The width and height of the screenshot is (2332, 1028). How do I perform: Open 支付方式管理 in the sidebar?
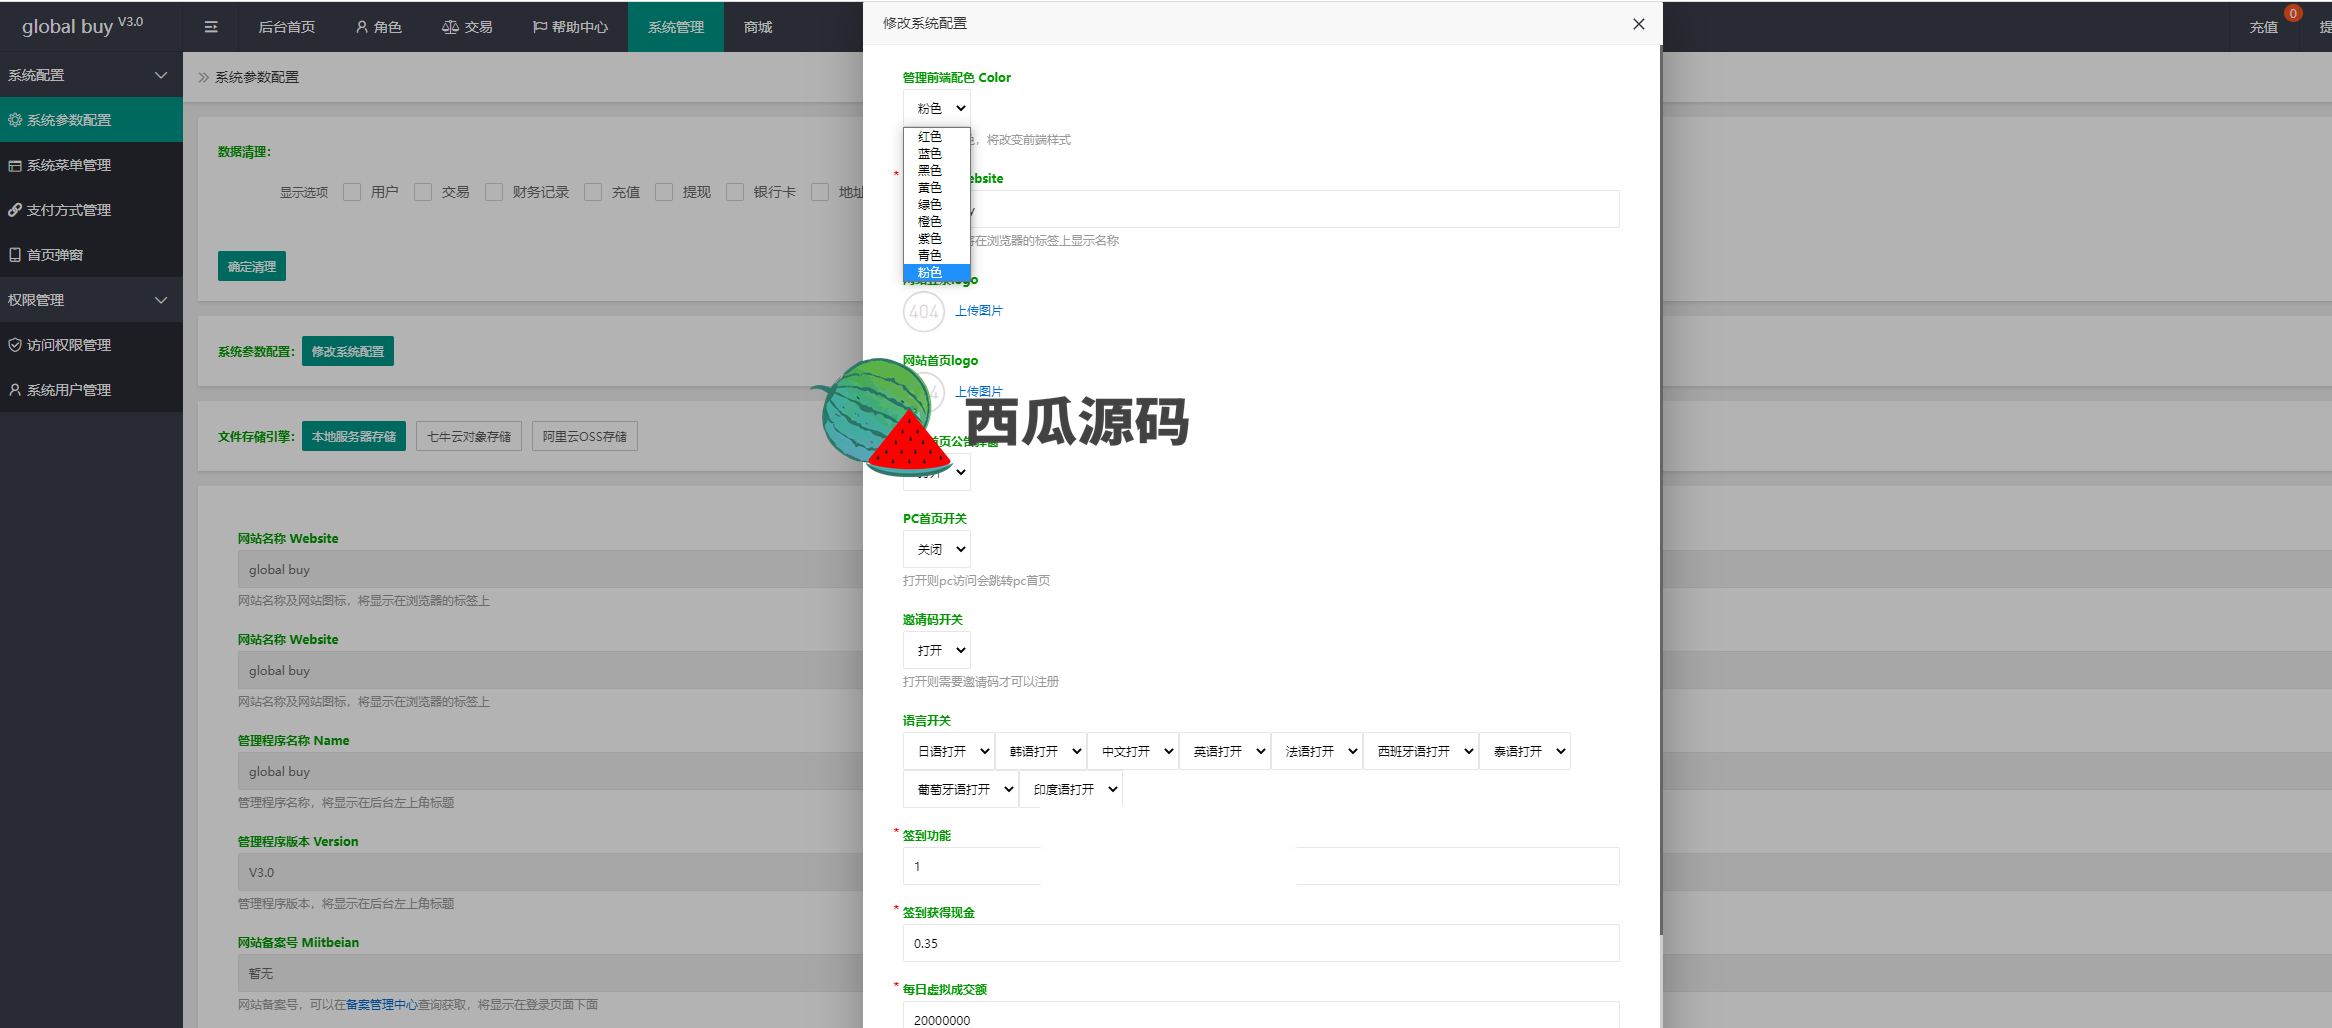coord(91,210)
